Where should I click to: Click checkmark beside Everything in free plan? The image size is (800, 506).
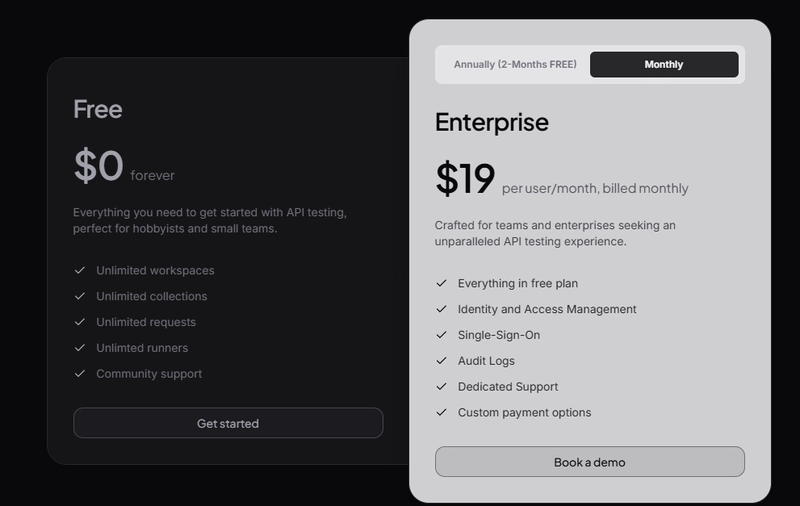point(441,283)
